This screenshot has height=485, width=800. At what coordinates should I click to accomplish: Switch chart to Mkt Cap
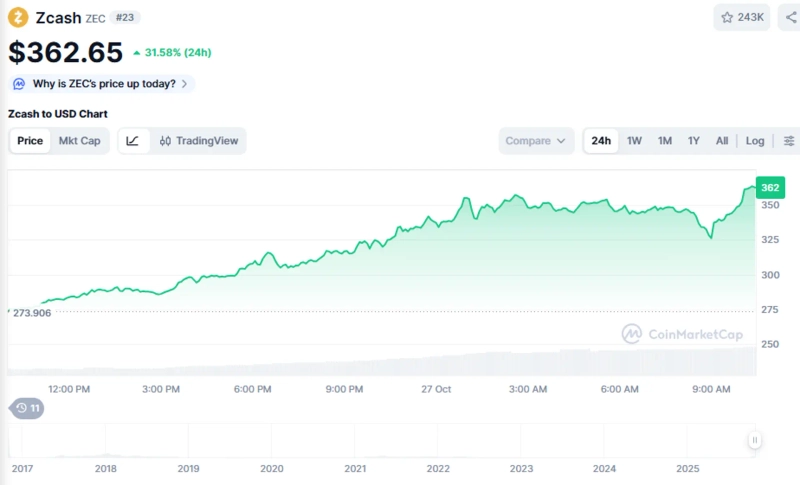[79, 141]
